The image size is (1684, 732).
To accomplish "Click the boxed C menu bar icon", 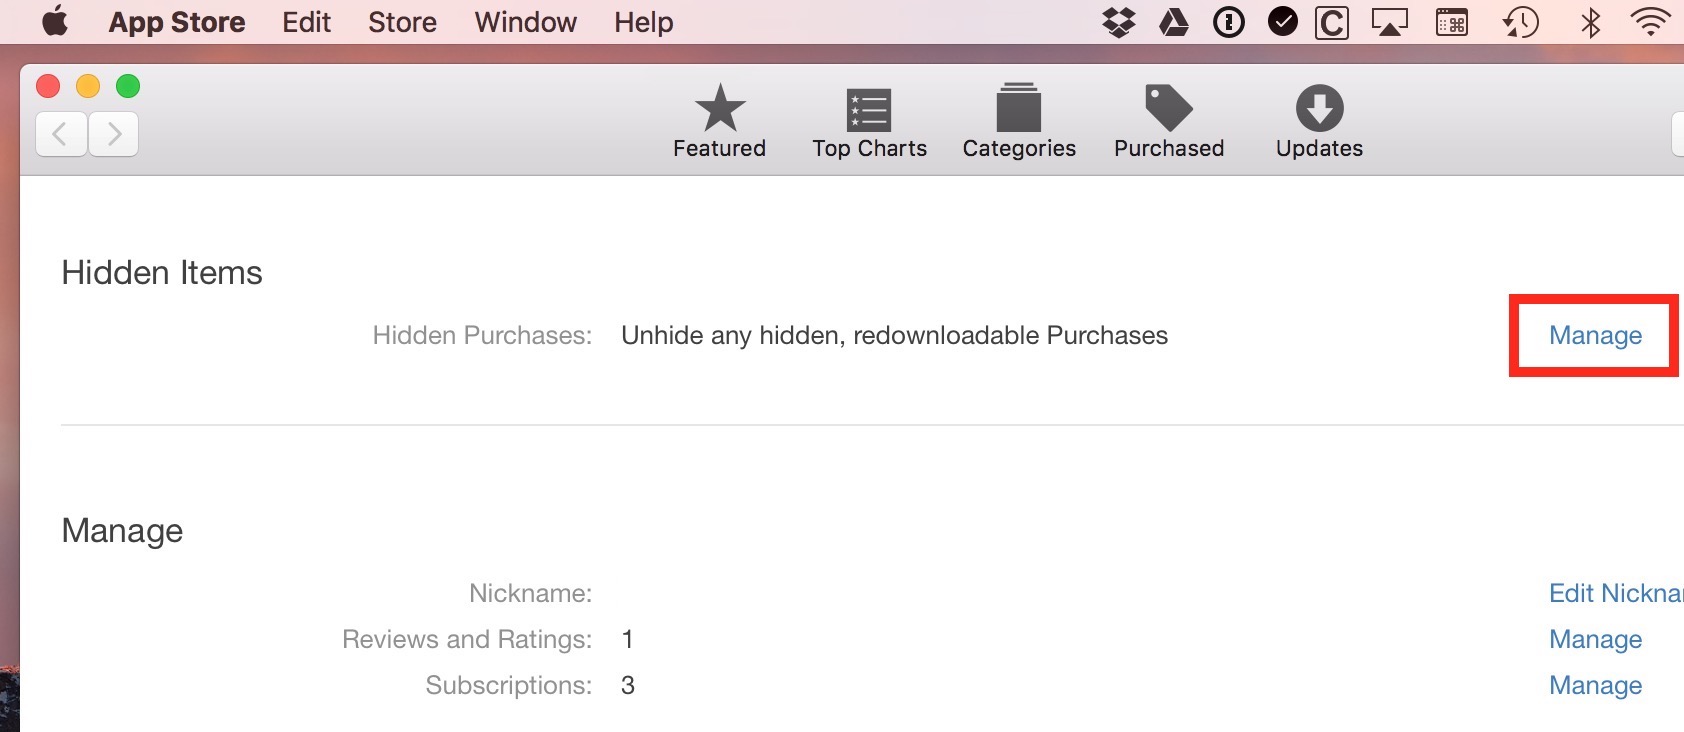I will [1332, 22].
